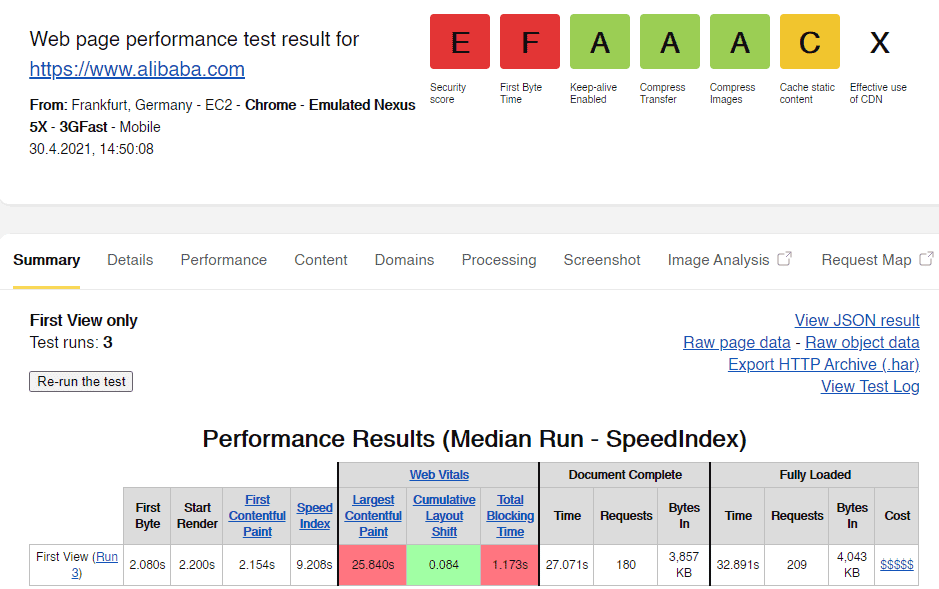Click the Test runs: 3 text
939x589 pixels.
[71, 342]
